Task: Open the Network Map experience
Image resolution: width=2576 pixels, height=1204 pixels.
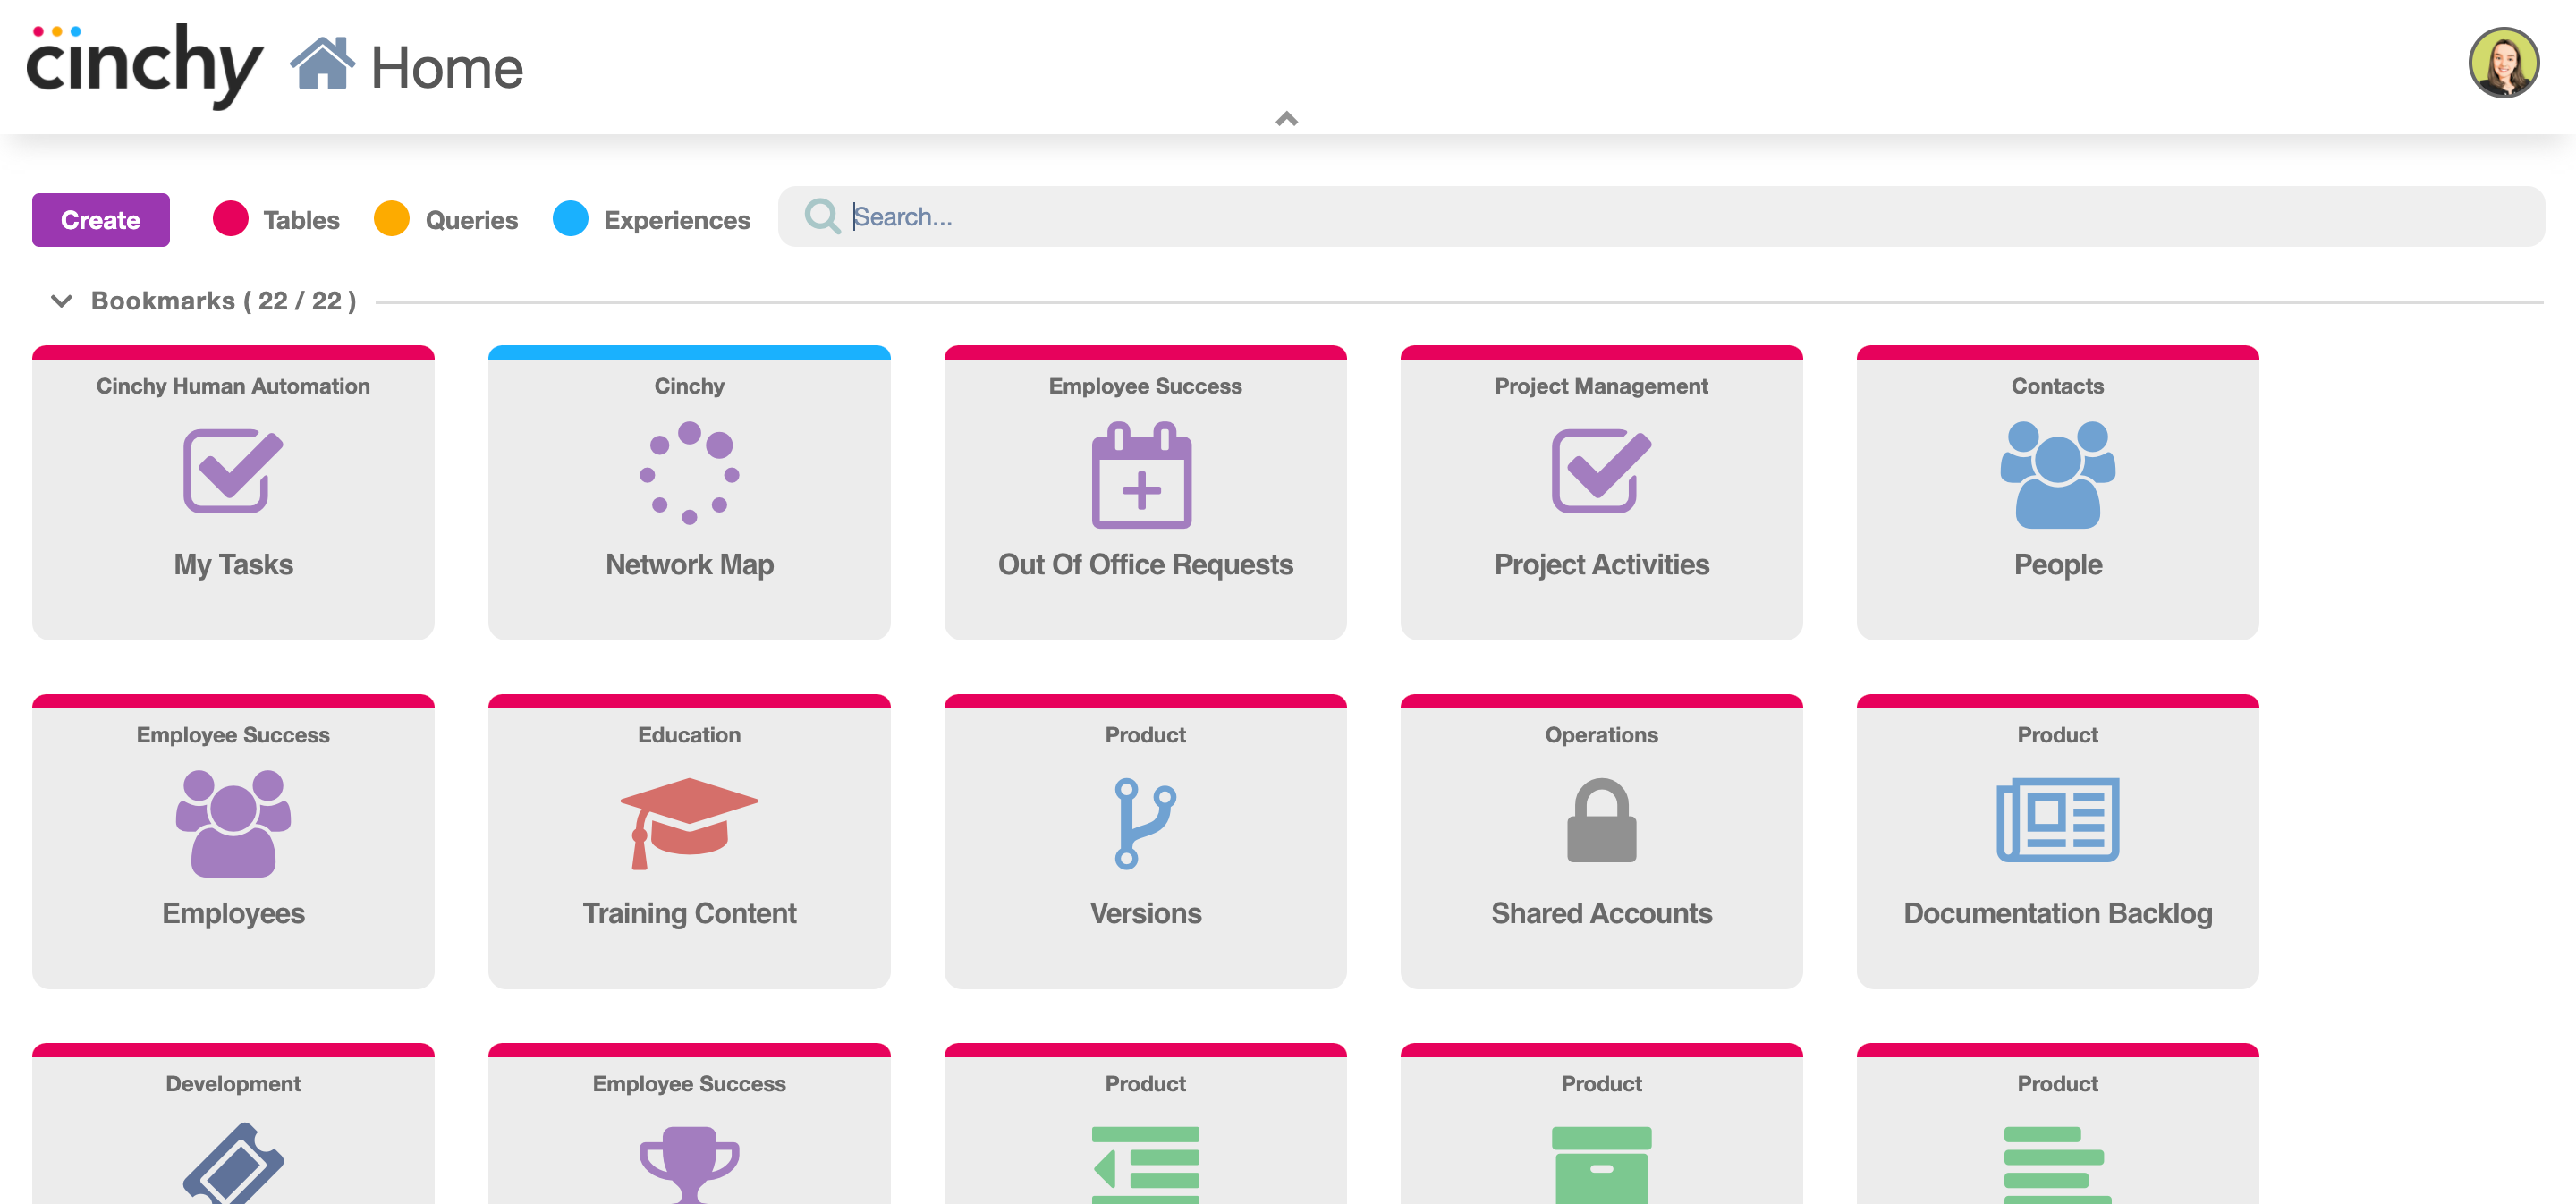Action: pos(689,491)
